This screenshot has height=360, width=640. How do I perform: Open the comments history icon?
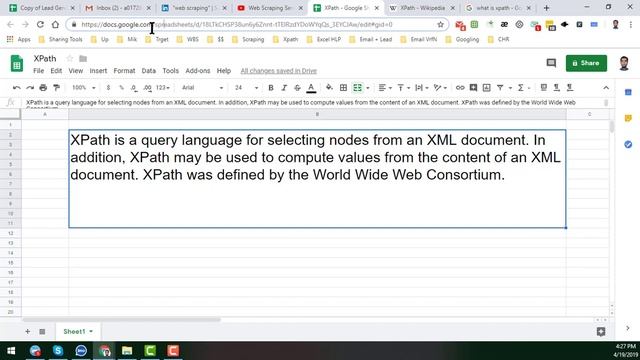coord(551,63)
